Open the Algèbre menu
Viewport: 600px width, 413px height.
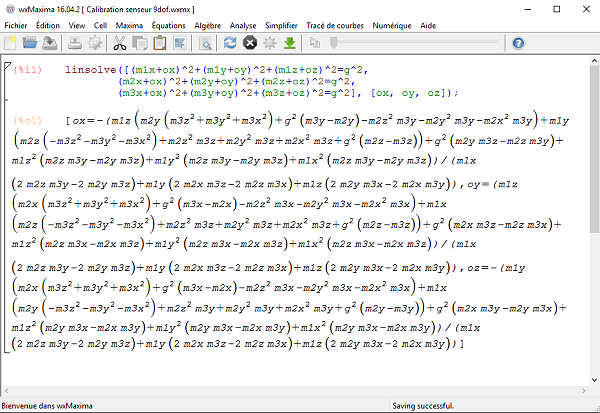[x=207, y=26]
